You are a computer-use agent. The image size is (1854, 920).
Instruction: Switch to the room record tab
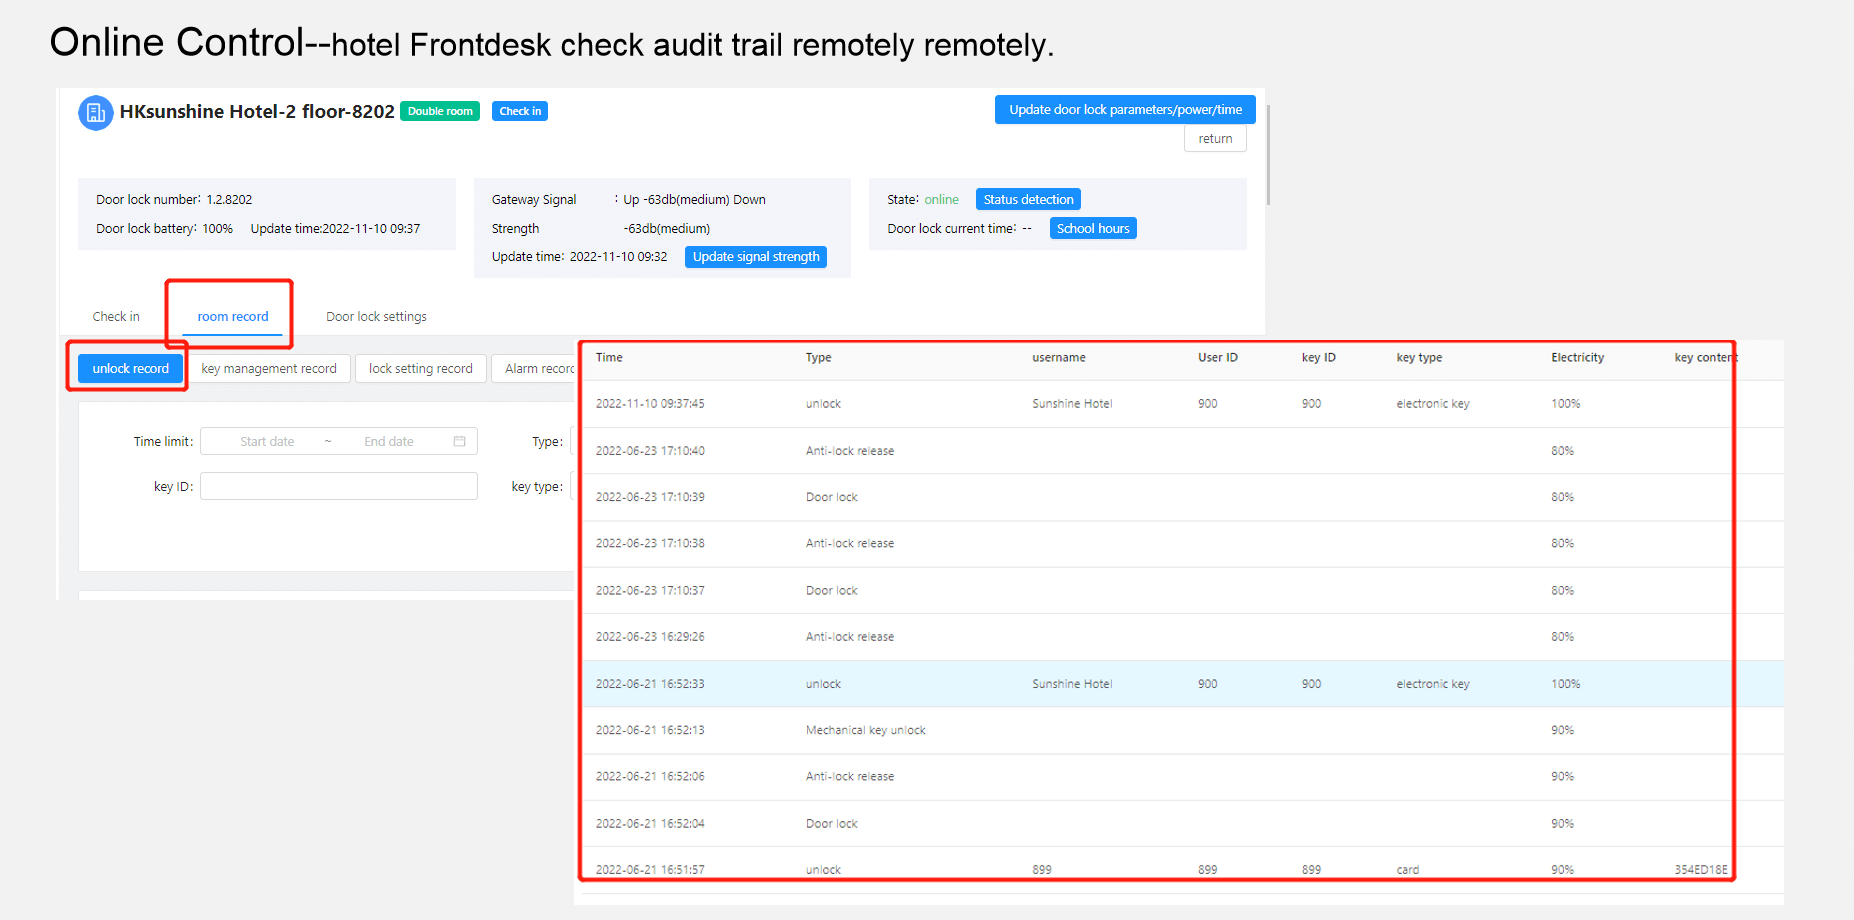pos(232,317)
